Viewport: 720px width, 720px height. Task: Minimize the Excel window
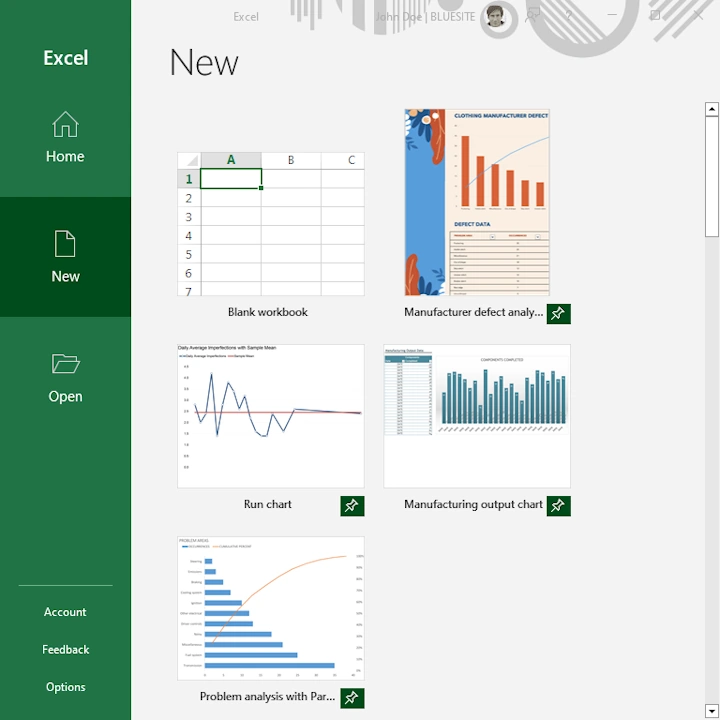[x=612, y=16]
